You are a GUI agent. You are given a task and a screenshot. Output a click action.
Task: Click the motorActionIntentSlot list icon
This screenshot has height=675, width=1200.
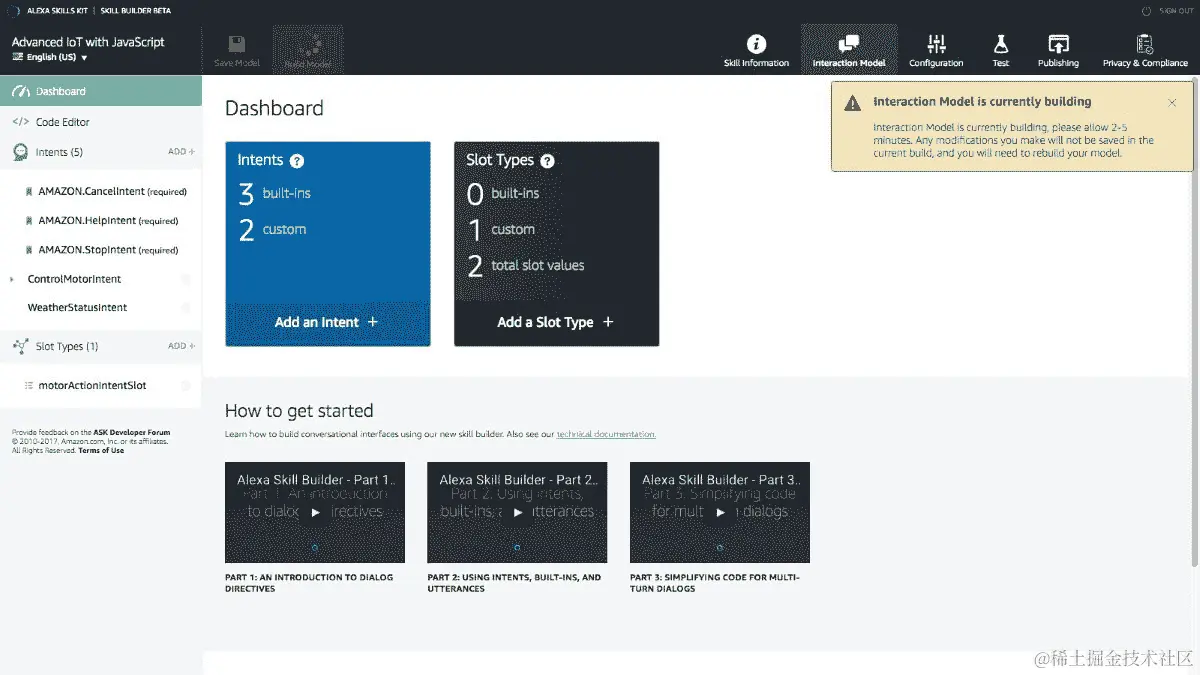(x=29, y=385)
